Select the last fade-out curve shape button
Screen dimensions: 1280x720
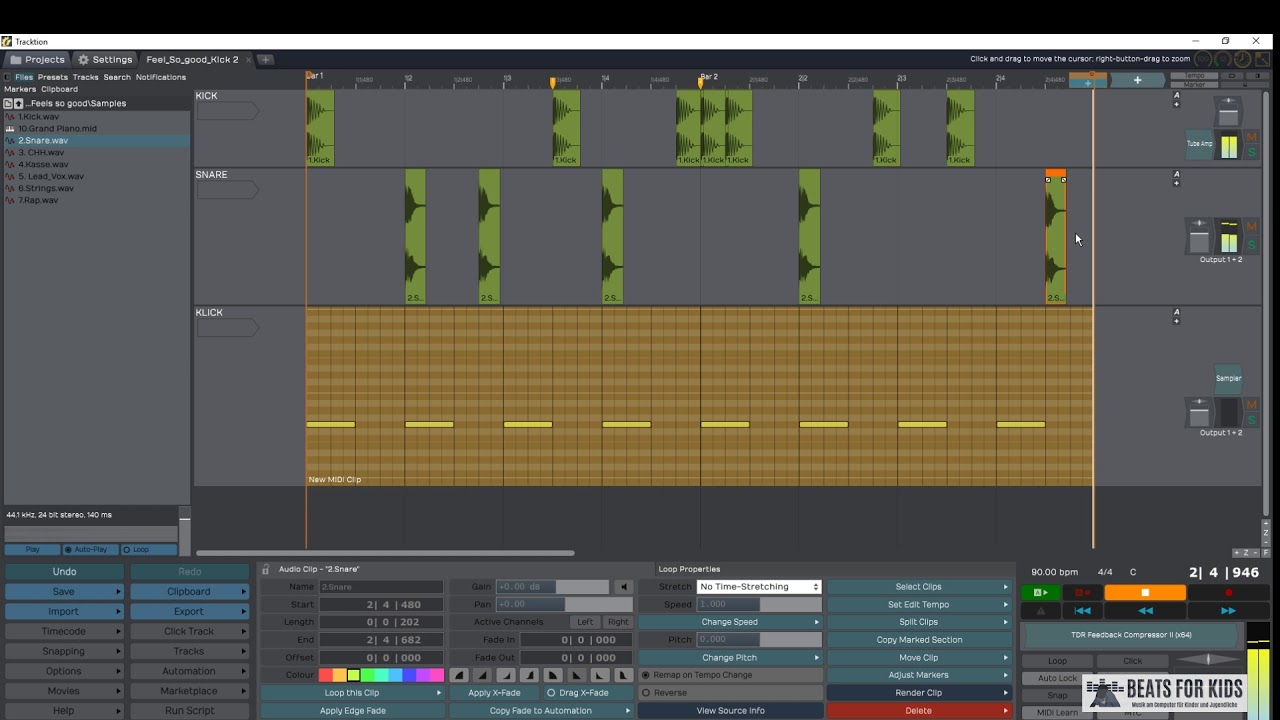click(x=623, y=675)
